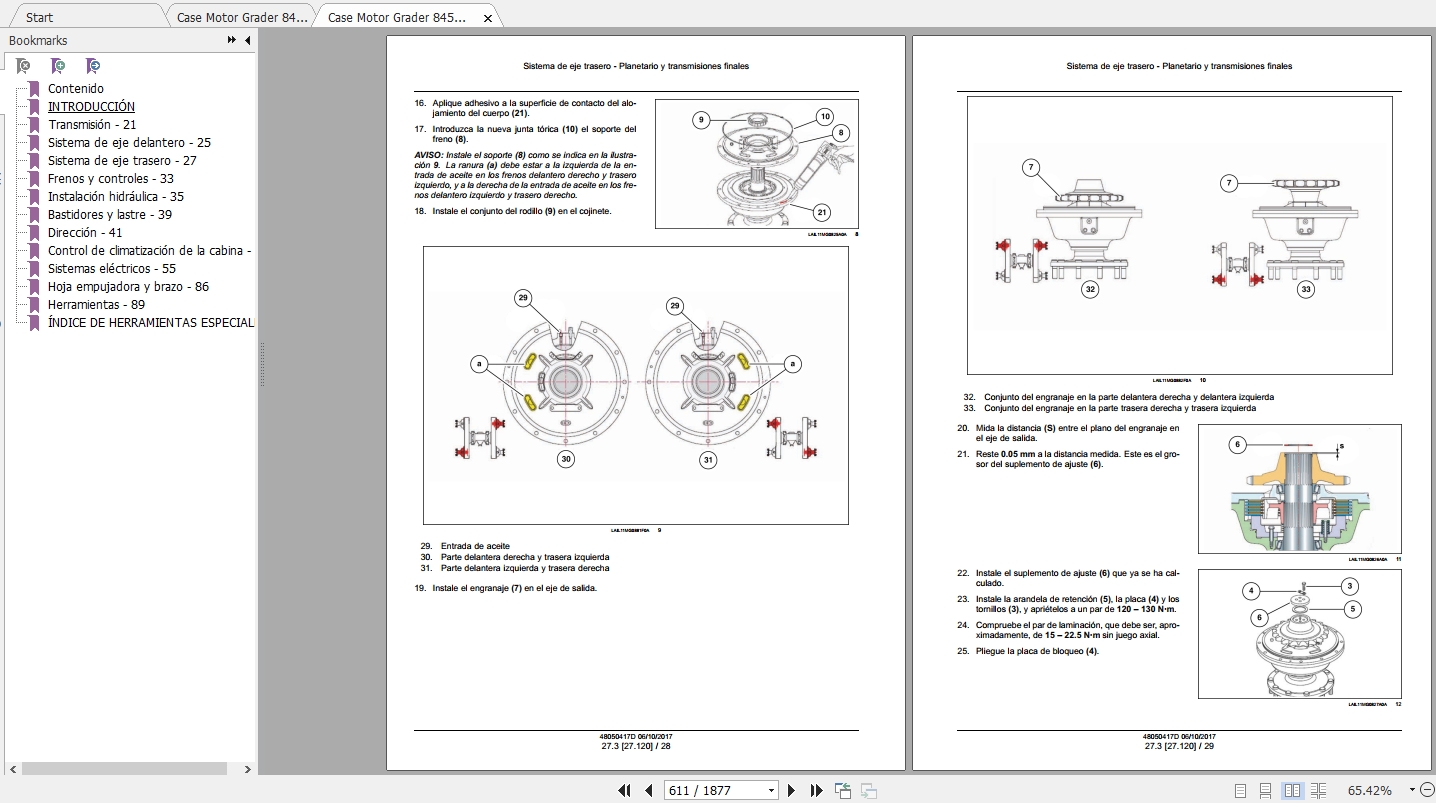Image resolution: width=1436 pixels, height=803 pixels.
Task: Open Control de climatización de la cabina bookmark
Action: coord(150,250)
